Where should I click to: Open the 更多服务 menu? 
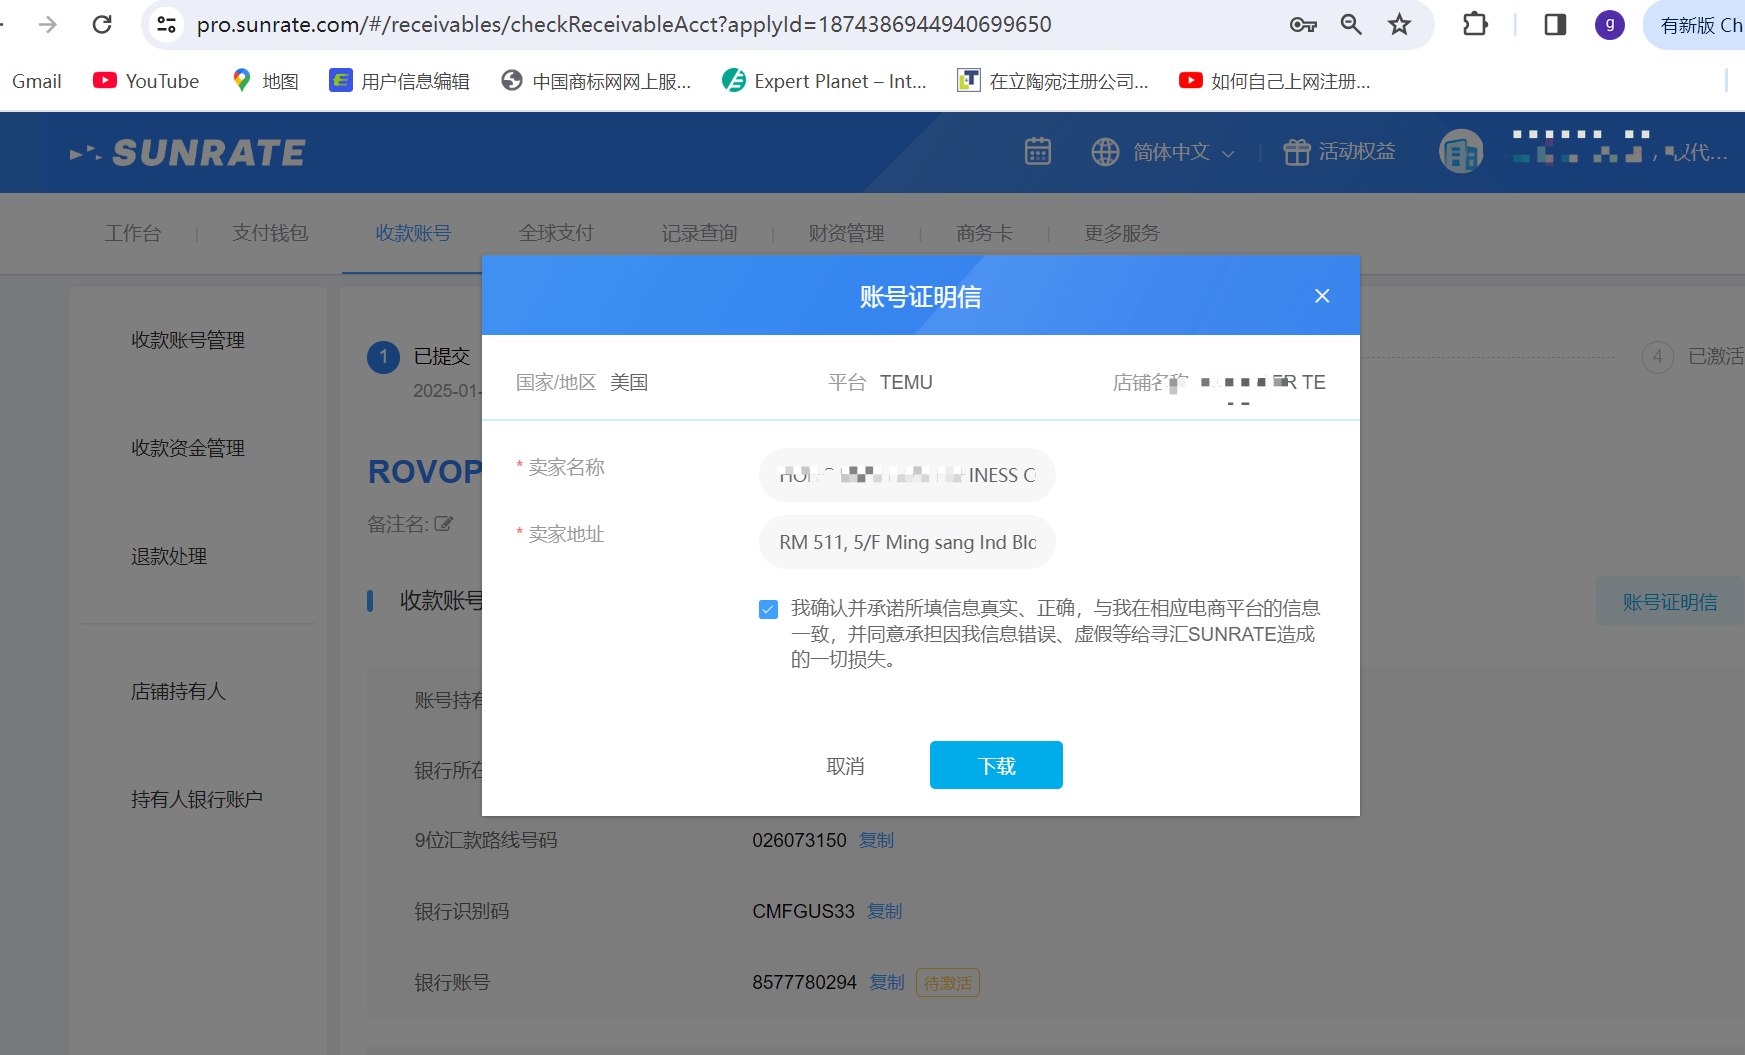(1122, 233)
